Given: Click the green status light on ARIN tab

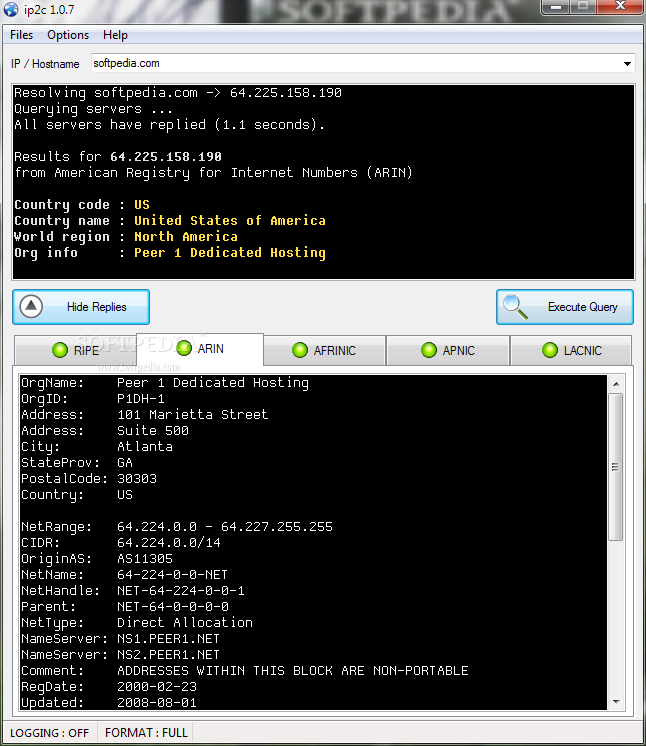Looking at the screenshot, I should click(184, 348).
